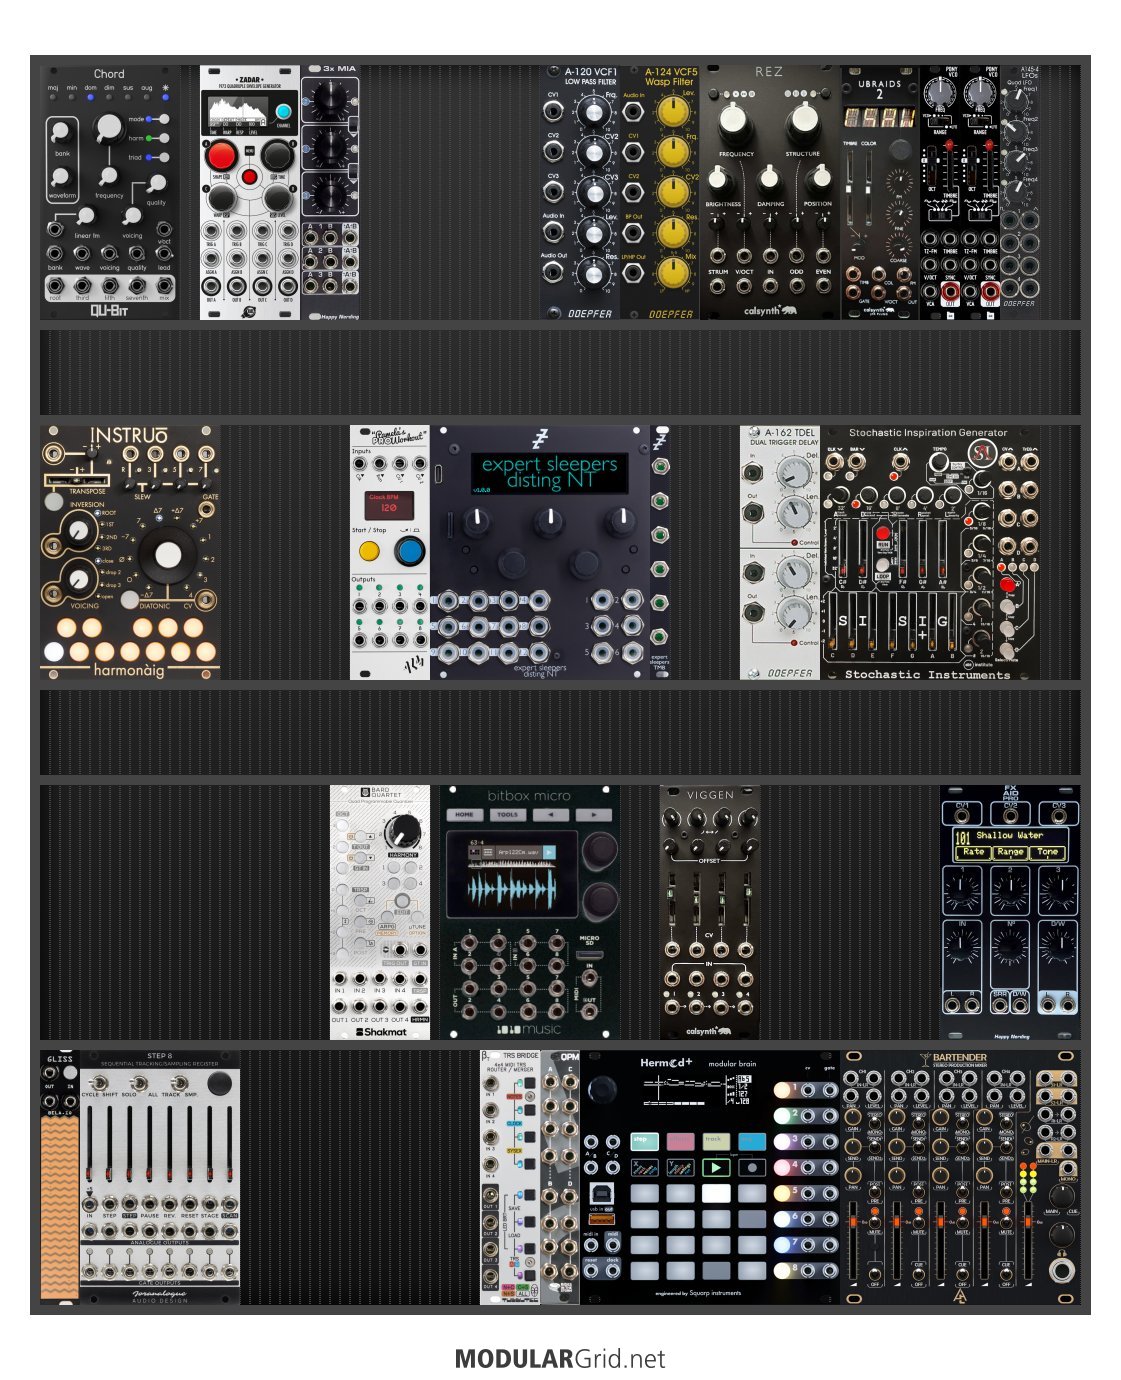Viewport: 1121px width, 1380px height.
Task: Click the Bartender headphone output jack
Action: pyautogui.click(x=1062, y=1270)
